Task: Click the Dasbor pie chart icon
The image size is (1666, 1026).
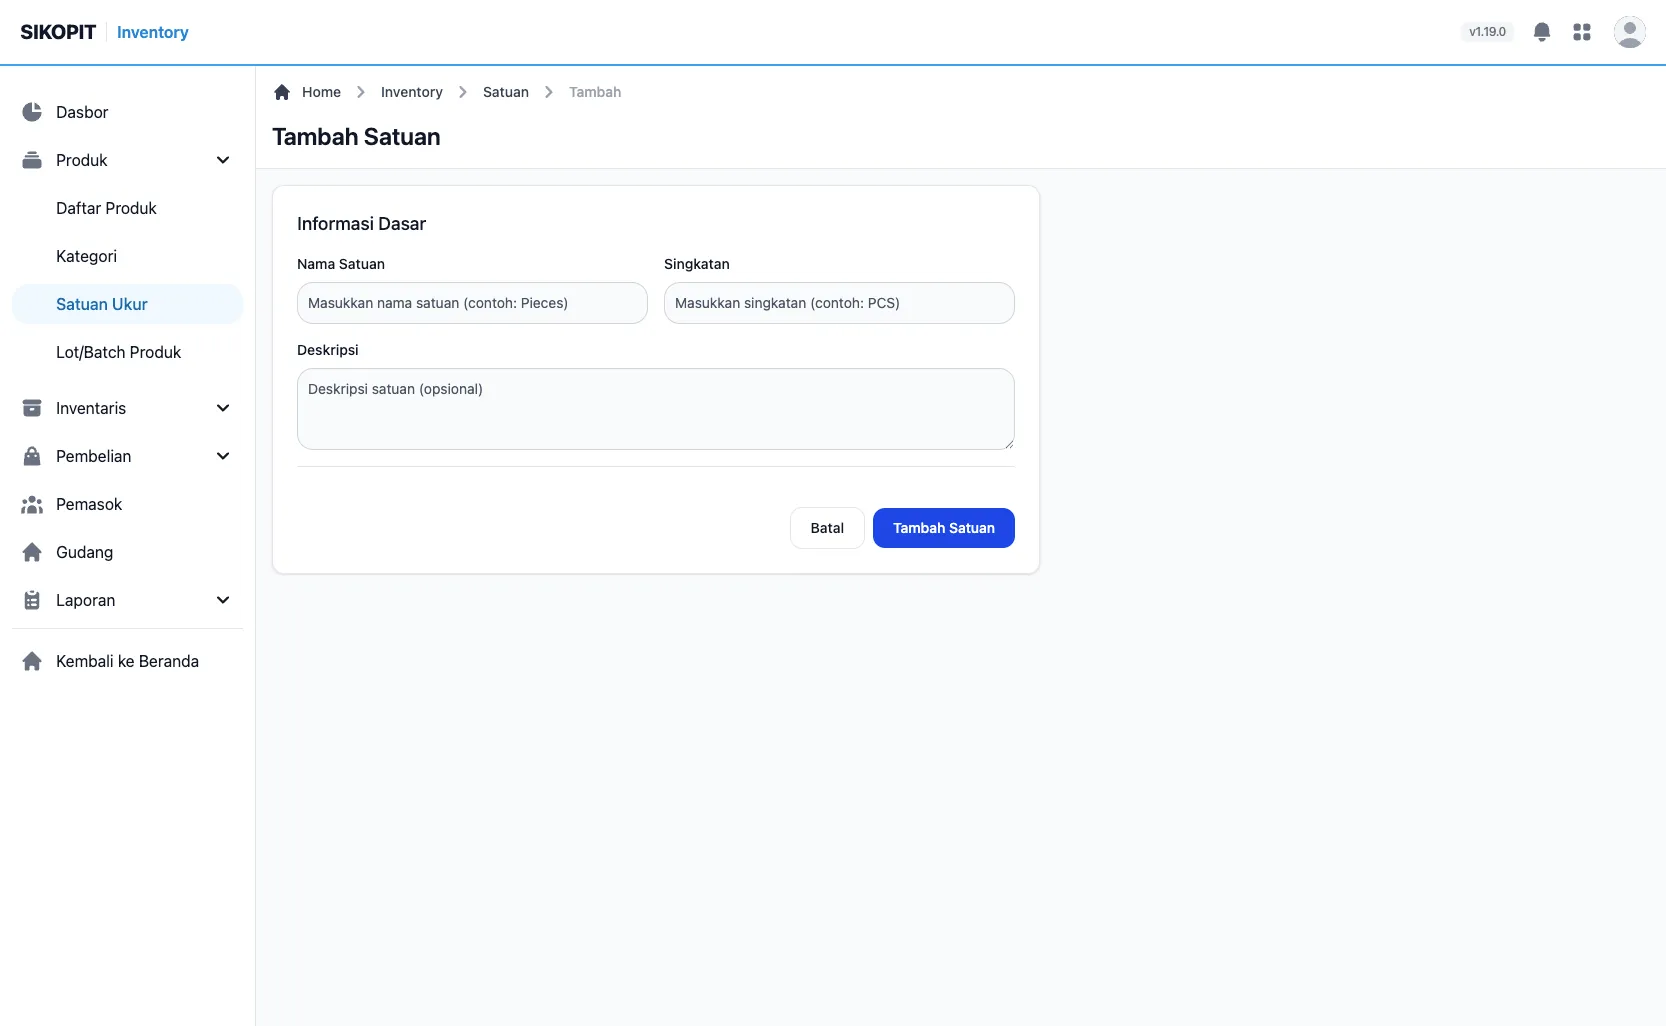Action: click(32, 112)
